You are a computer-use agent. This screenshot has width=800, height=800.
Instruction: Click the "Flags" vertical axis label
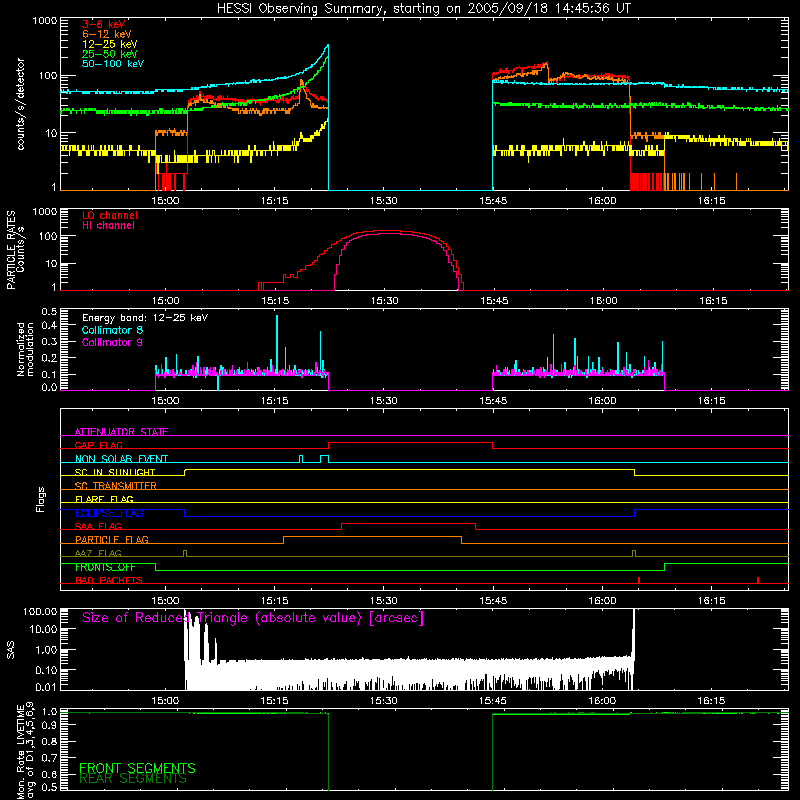pos(40,499)
